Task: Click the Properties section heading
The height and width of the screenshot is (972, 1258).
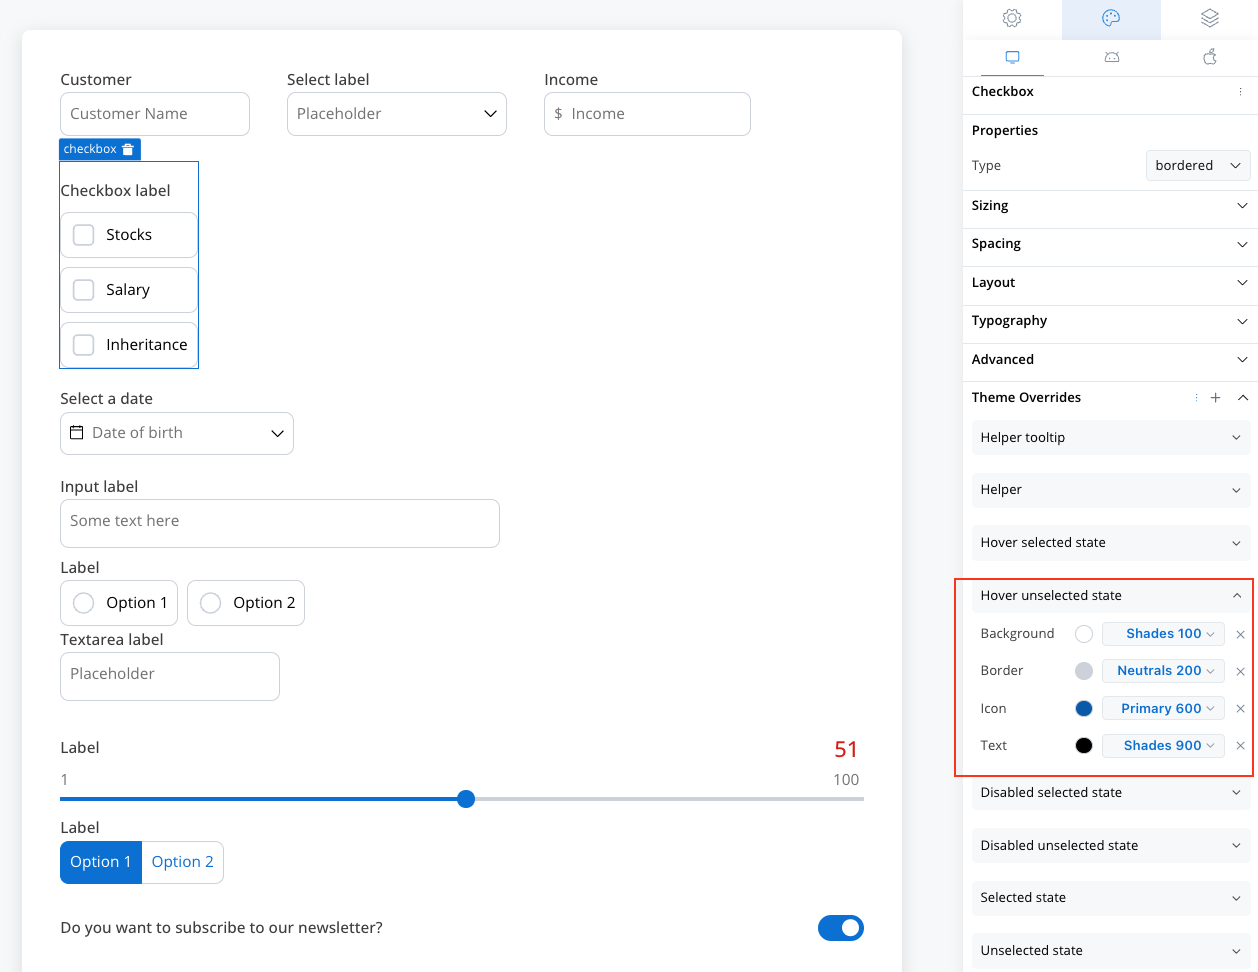Action: (x=1005, y=131)
